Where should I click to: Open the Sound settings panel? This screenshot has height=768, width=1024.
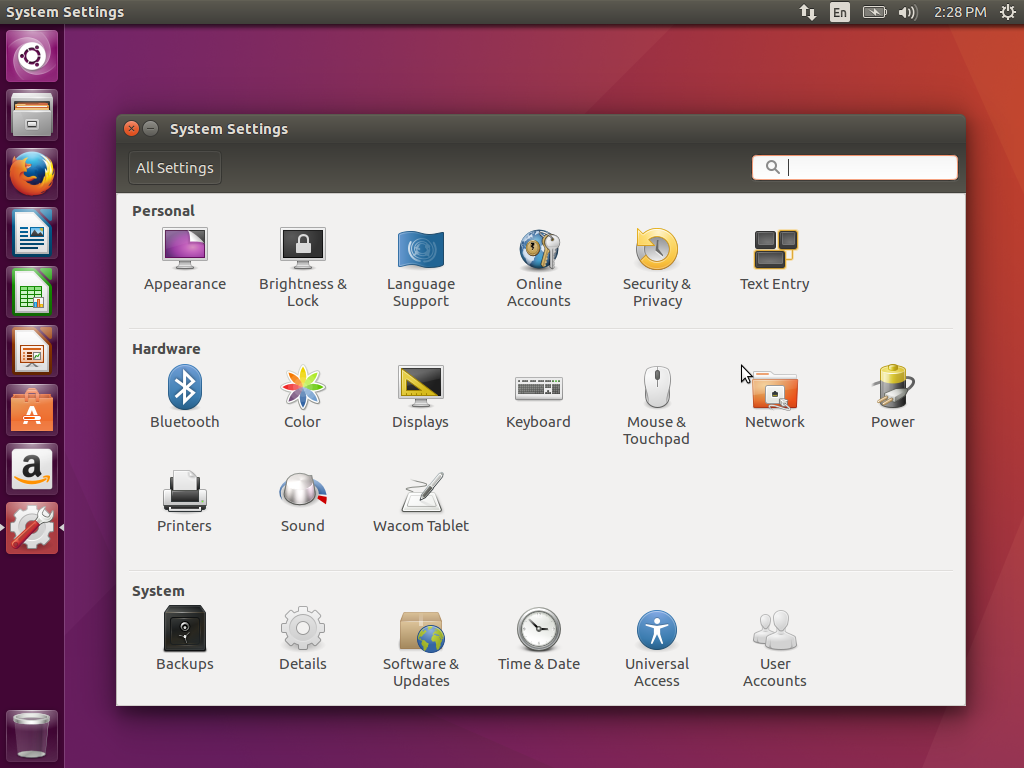[302, 502]
